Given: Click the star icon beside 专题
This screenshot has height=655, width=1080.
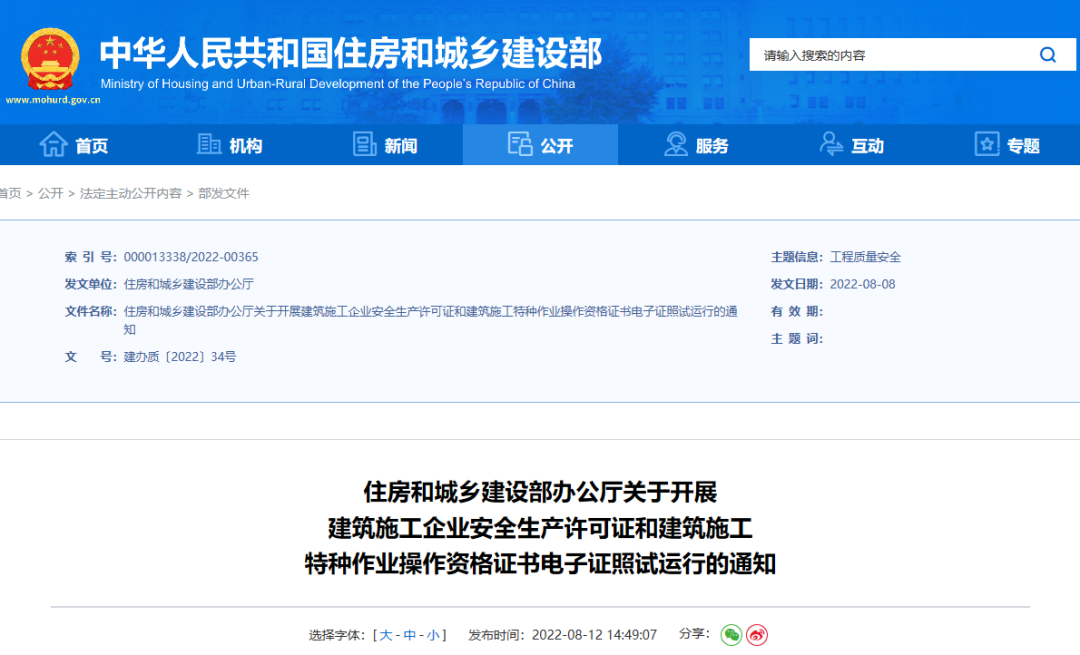Looking at the screenshot, I should (985, 144).
